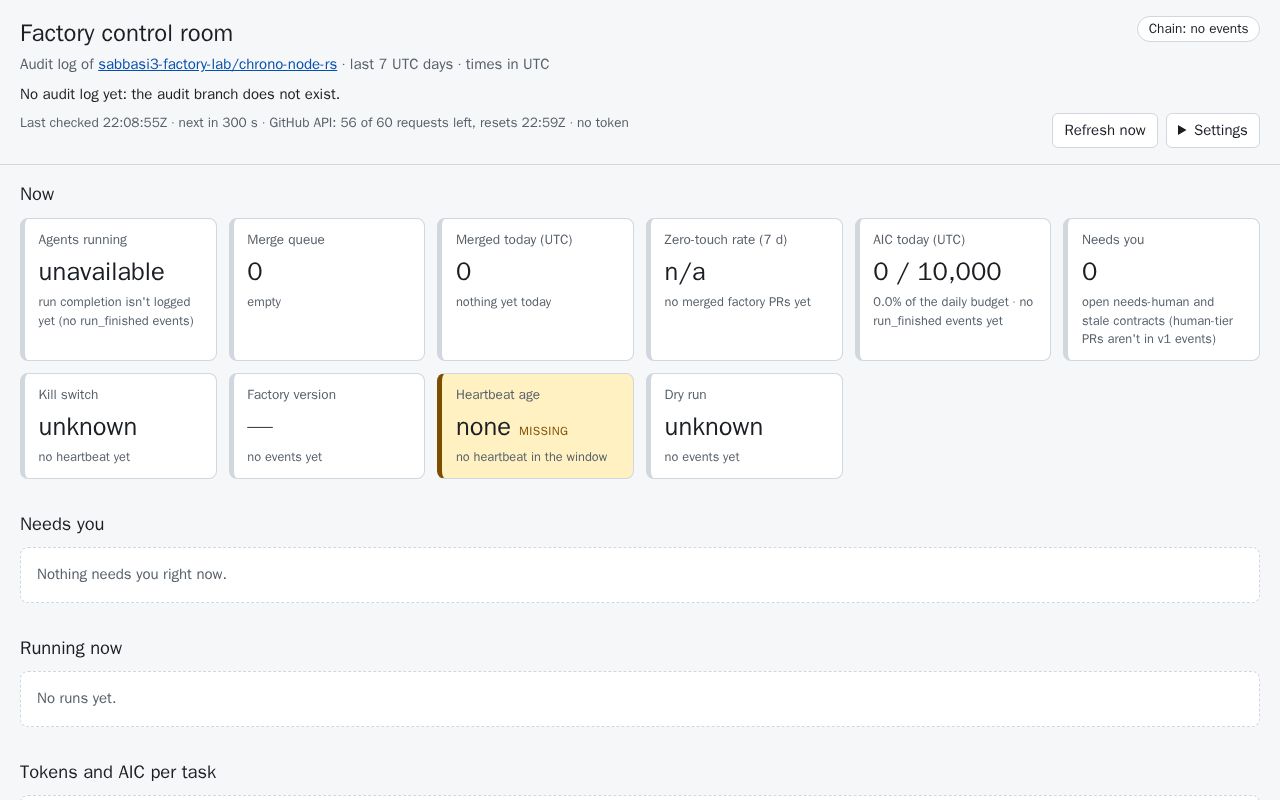1280x800 pixels.
Task: Click the 'Now' section heading
Action: 37,194
